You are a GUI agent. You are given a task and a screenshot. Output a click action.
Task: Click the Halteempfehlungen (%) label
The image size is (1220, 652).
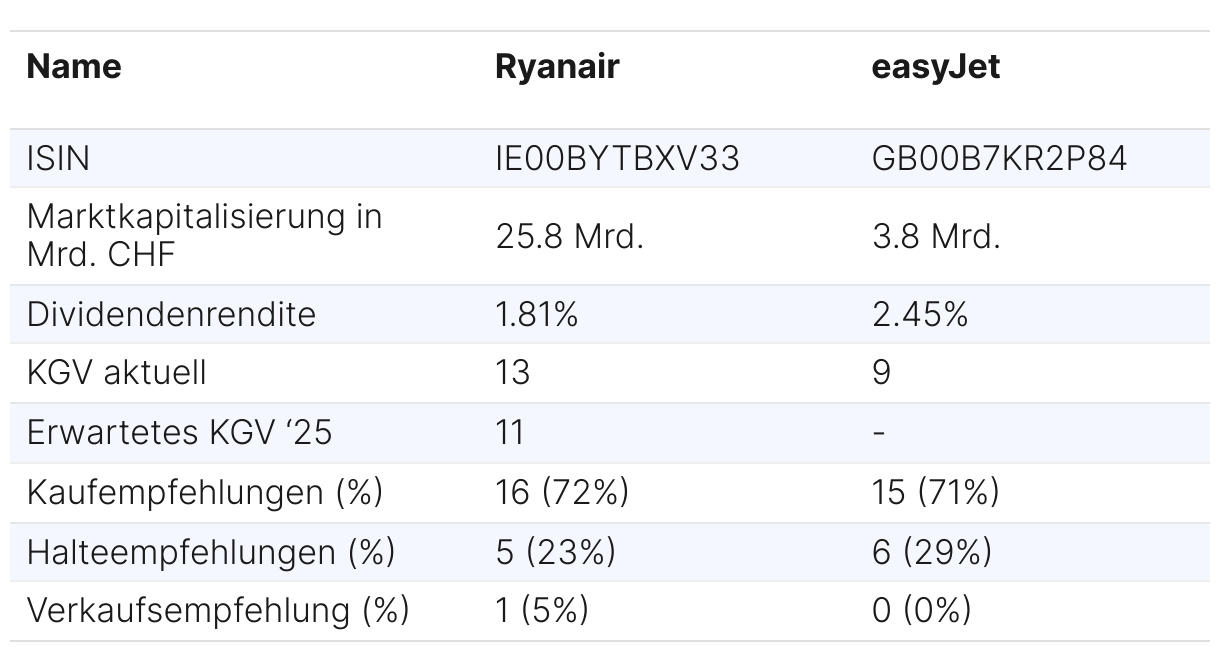pos(211,551)
